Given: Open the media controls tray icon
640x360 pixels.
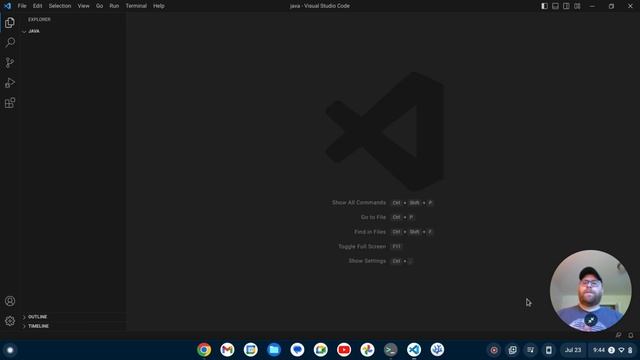Looking at the screenshot, I should tap(531, 350).
